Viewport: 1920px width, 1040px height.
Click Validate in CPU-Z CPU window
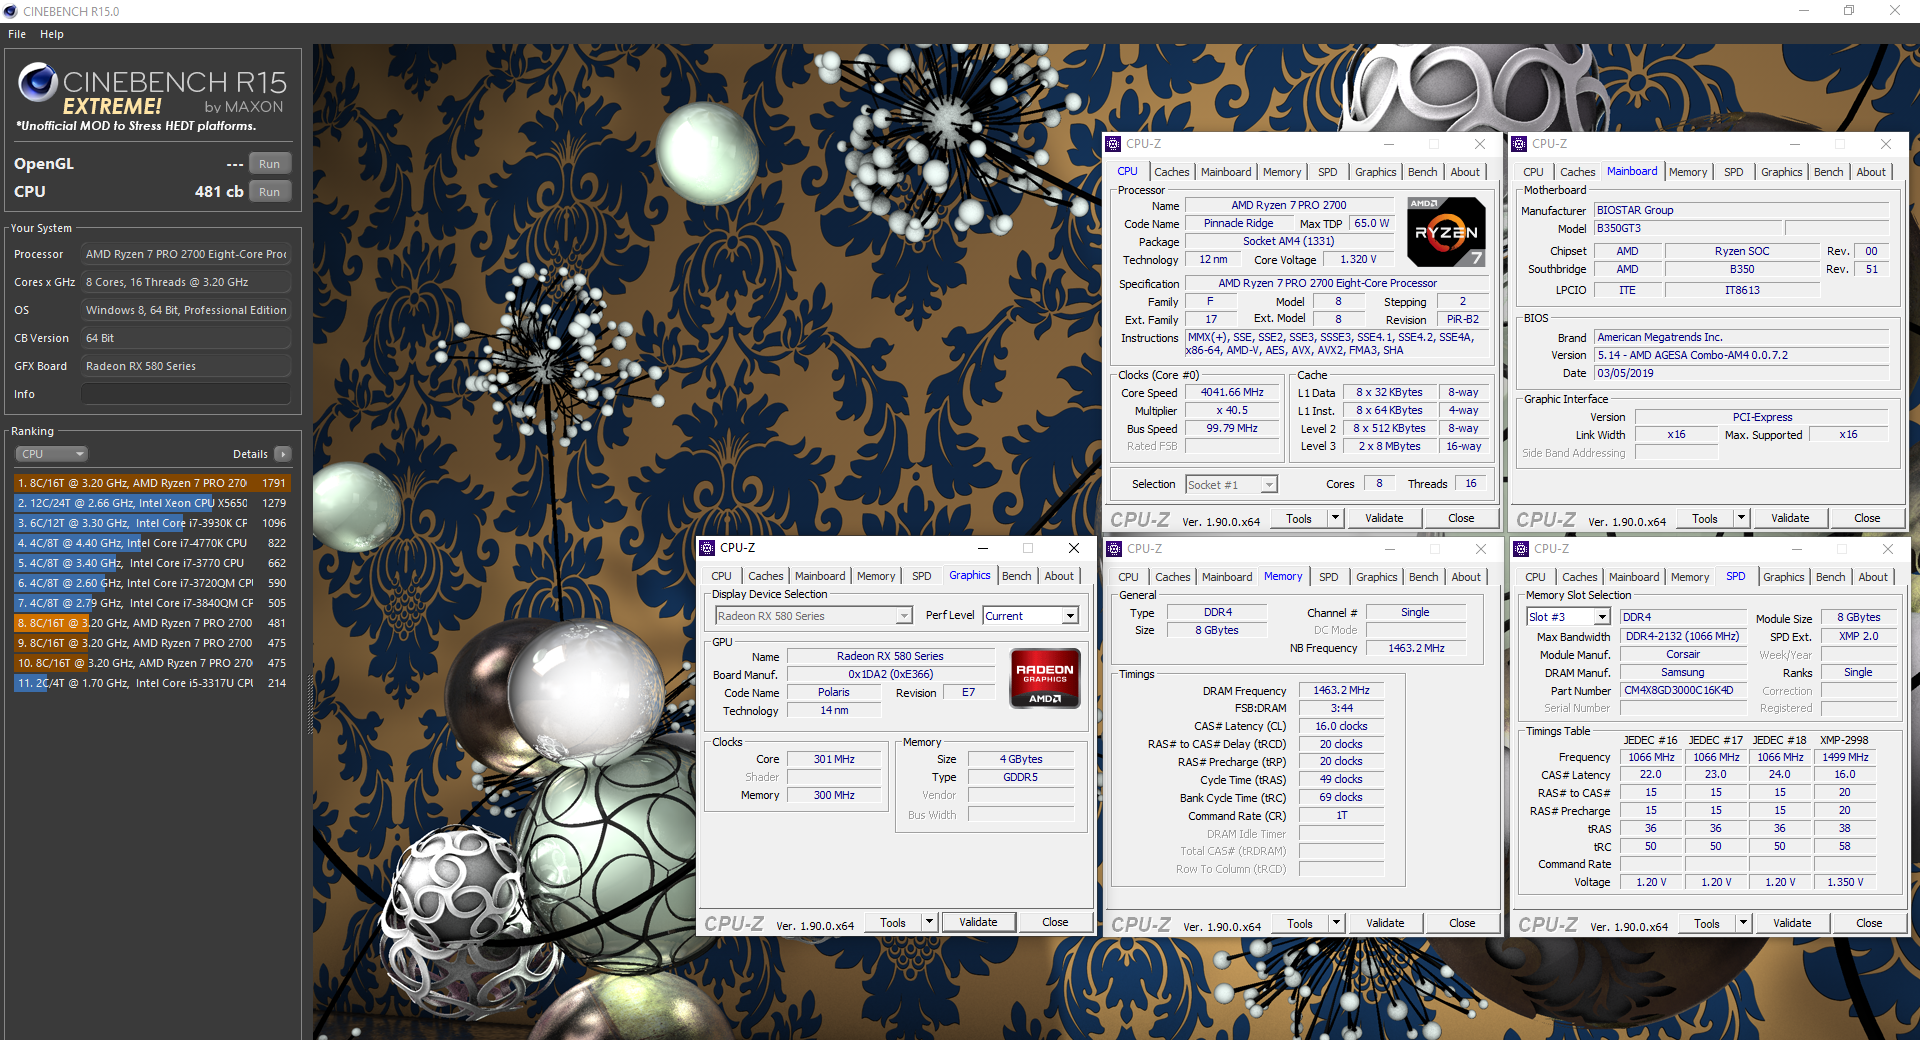point(1384,518)
